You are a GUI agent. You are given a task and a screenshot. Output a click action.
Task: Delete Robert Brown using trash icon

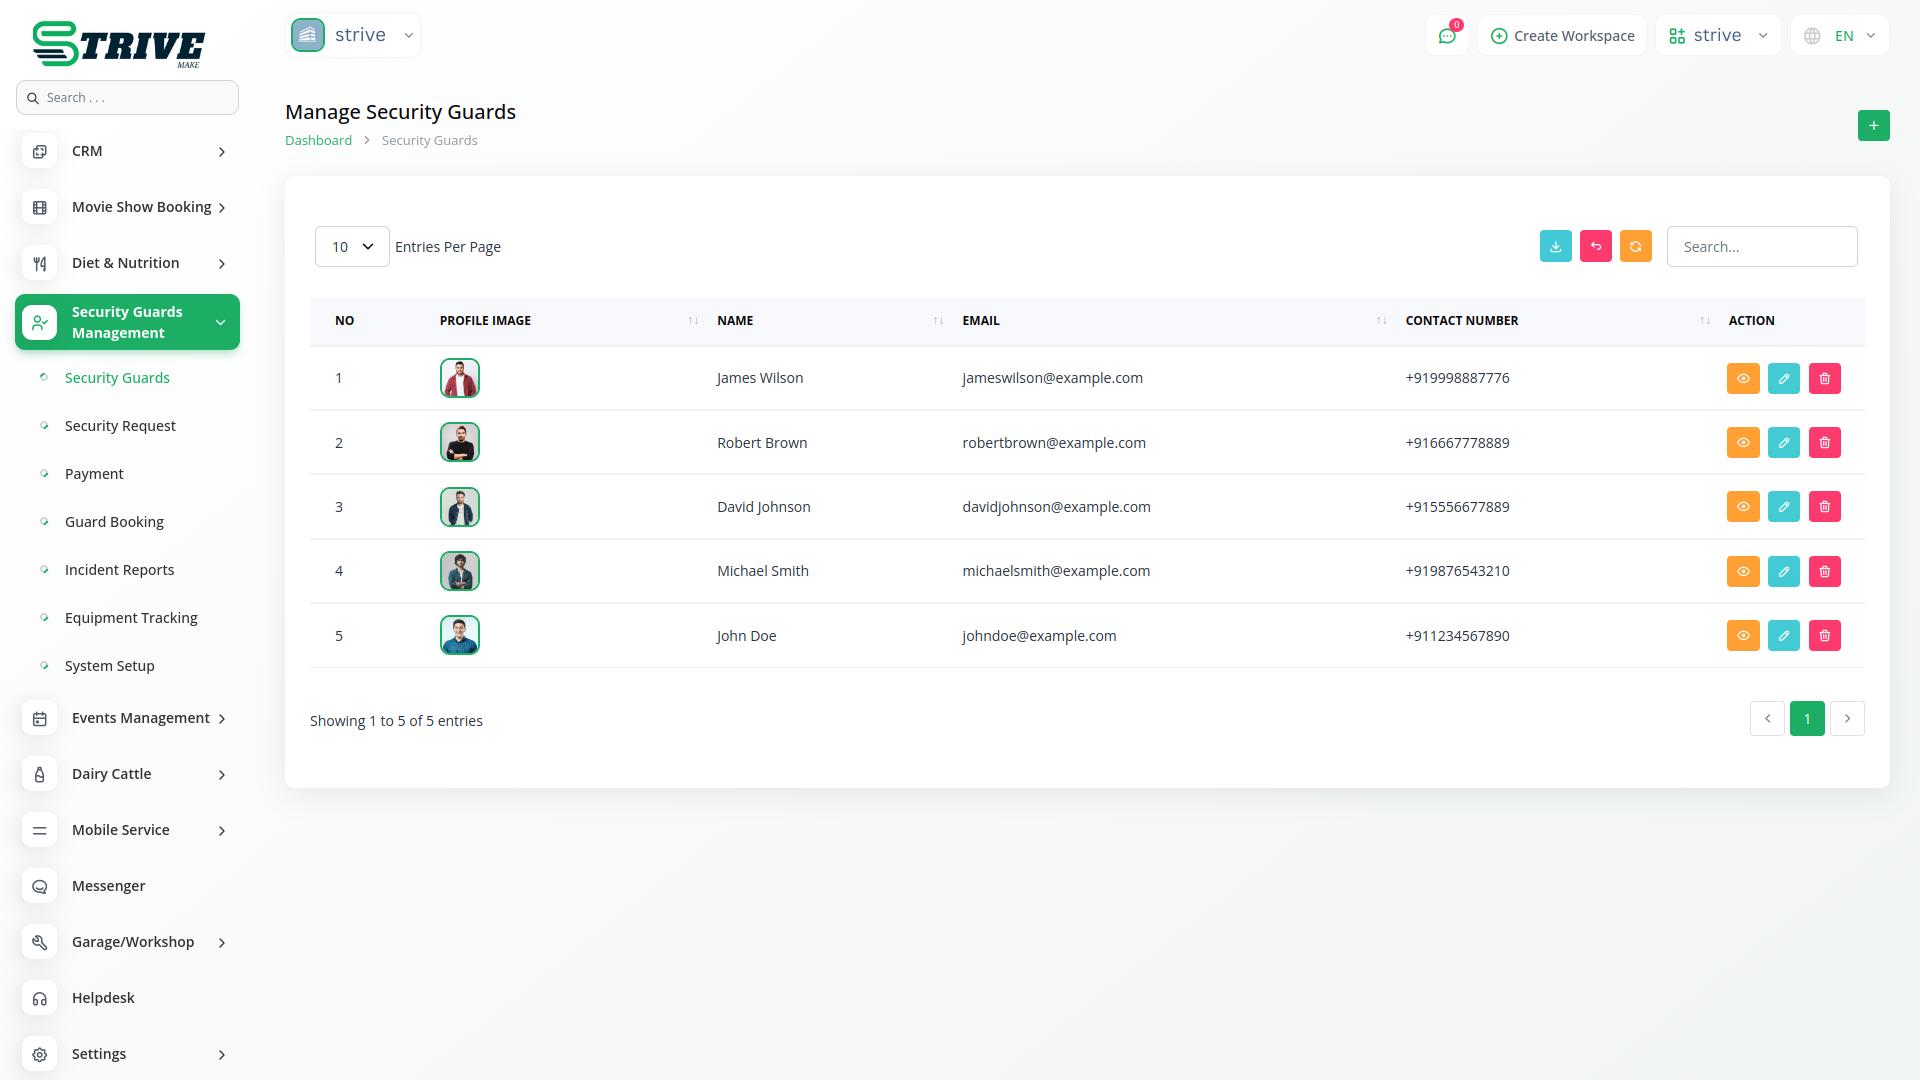1824,443
